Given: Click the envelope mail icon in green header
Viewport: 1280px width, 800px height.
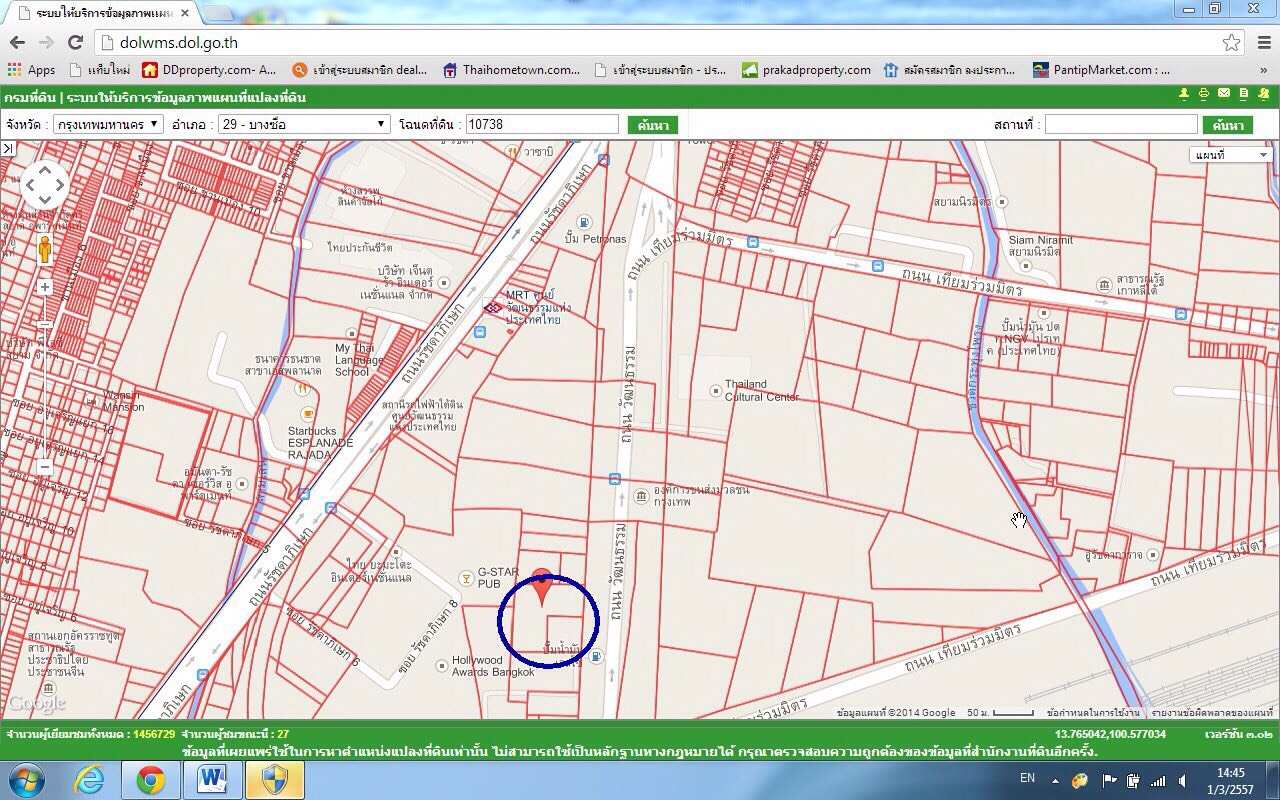Looking at the screenshot, I should tap(1224, 94).
